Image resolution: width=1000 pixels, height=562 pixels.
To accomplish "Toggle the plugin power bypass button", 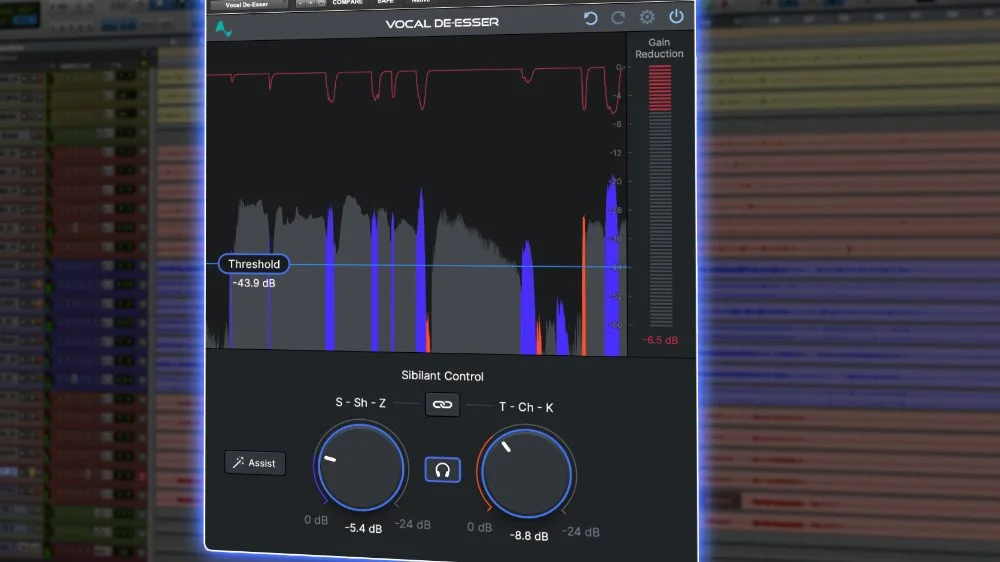I will click(x=676, y=17).
